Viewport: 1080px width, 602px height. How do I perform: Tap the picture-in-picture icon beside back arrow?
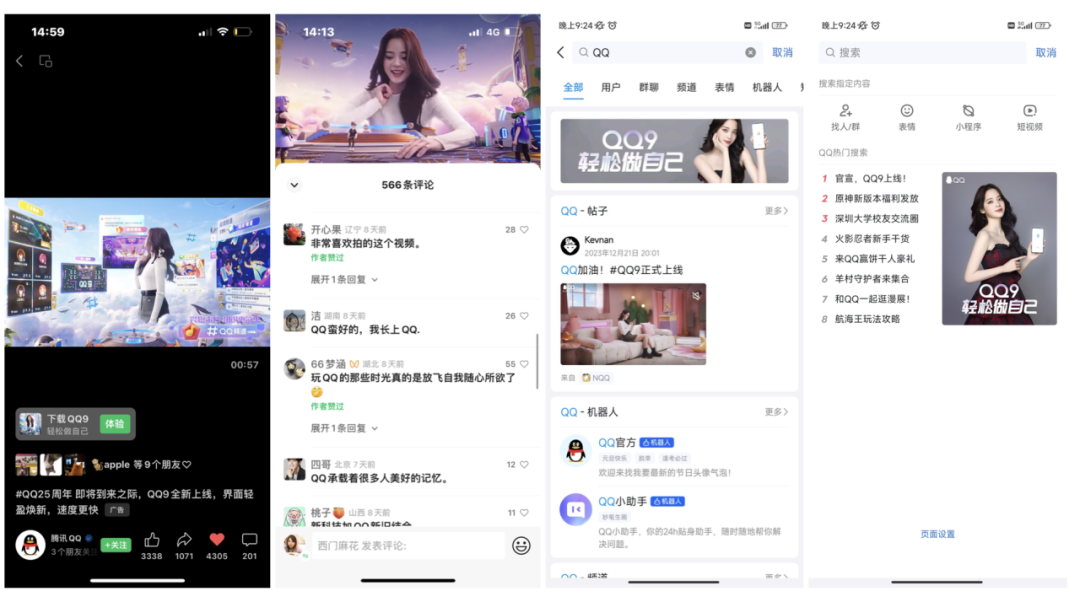pyautogui.click(x=45, y=61)
